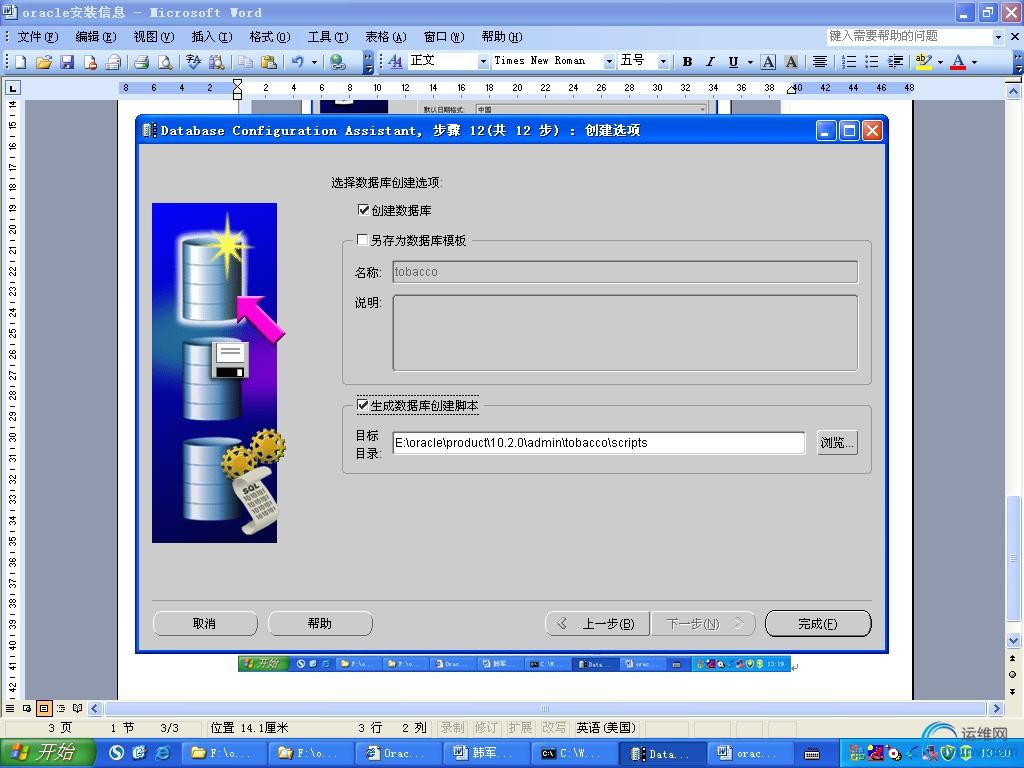
Task: Switch to the C:\W... taskbar command window
Action: click(573, 753)
